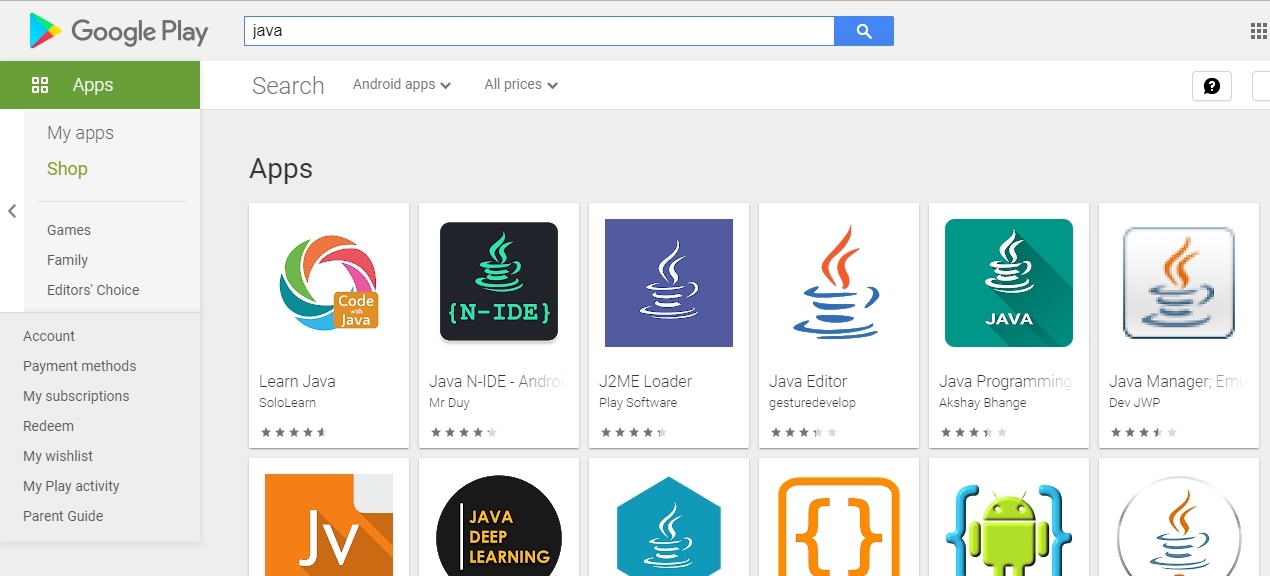
Task: Open the Learn Java app icon
Action: [x=328, y=282]
